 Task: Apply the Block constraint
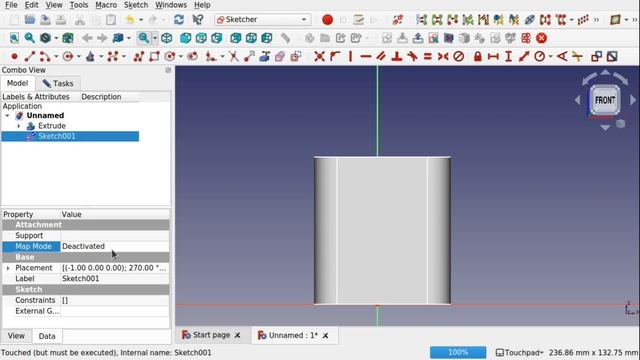(459, 56)
